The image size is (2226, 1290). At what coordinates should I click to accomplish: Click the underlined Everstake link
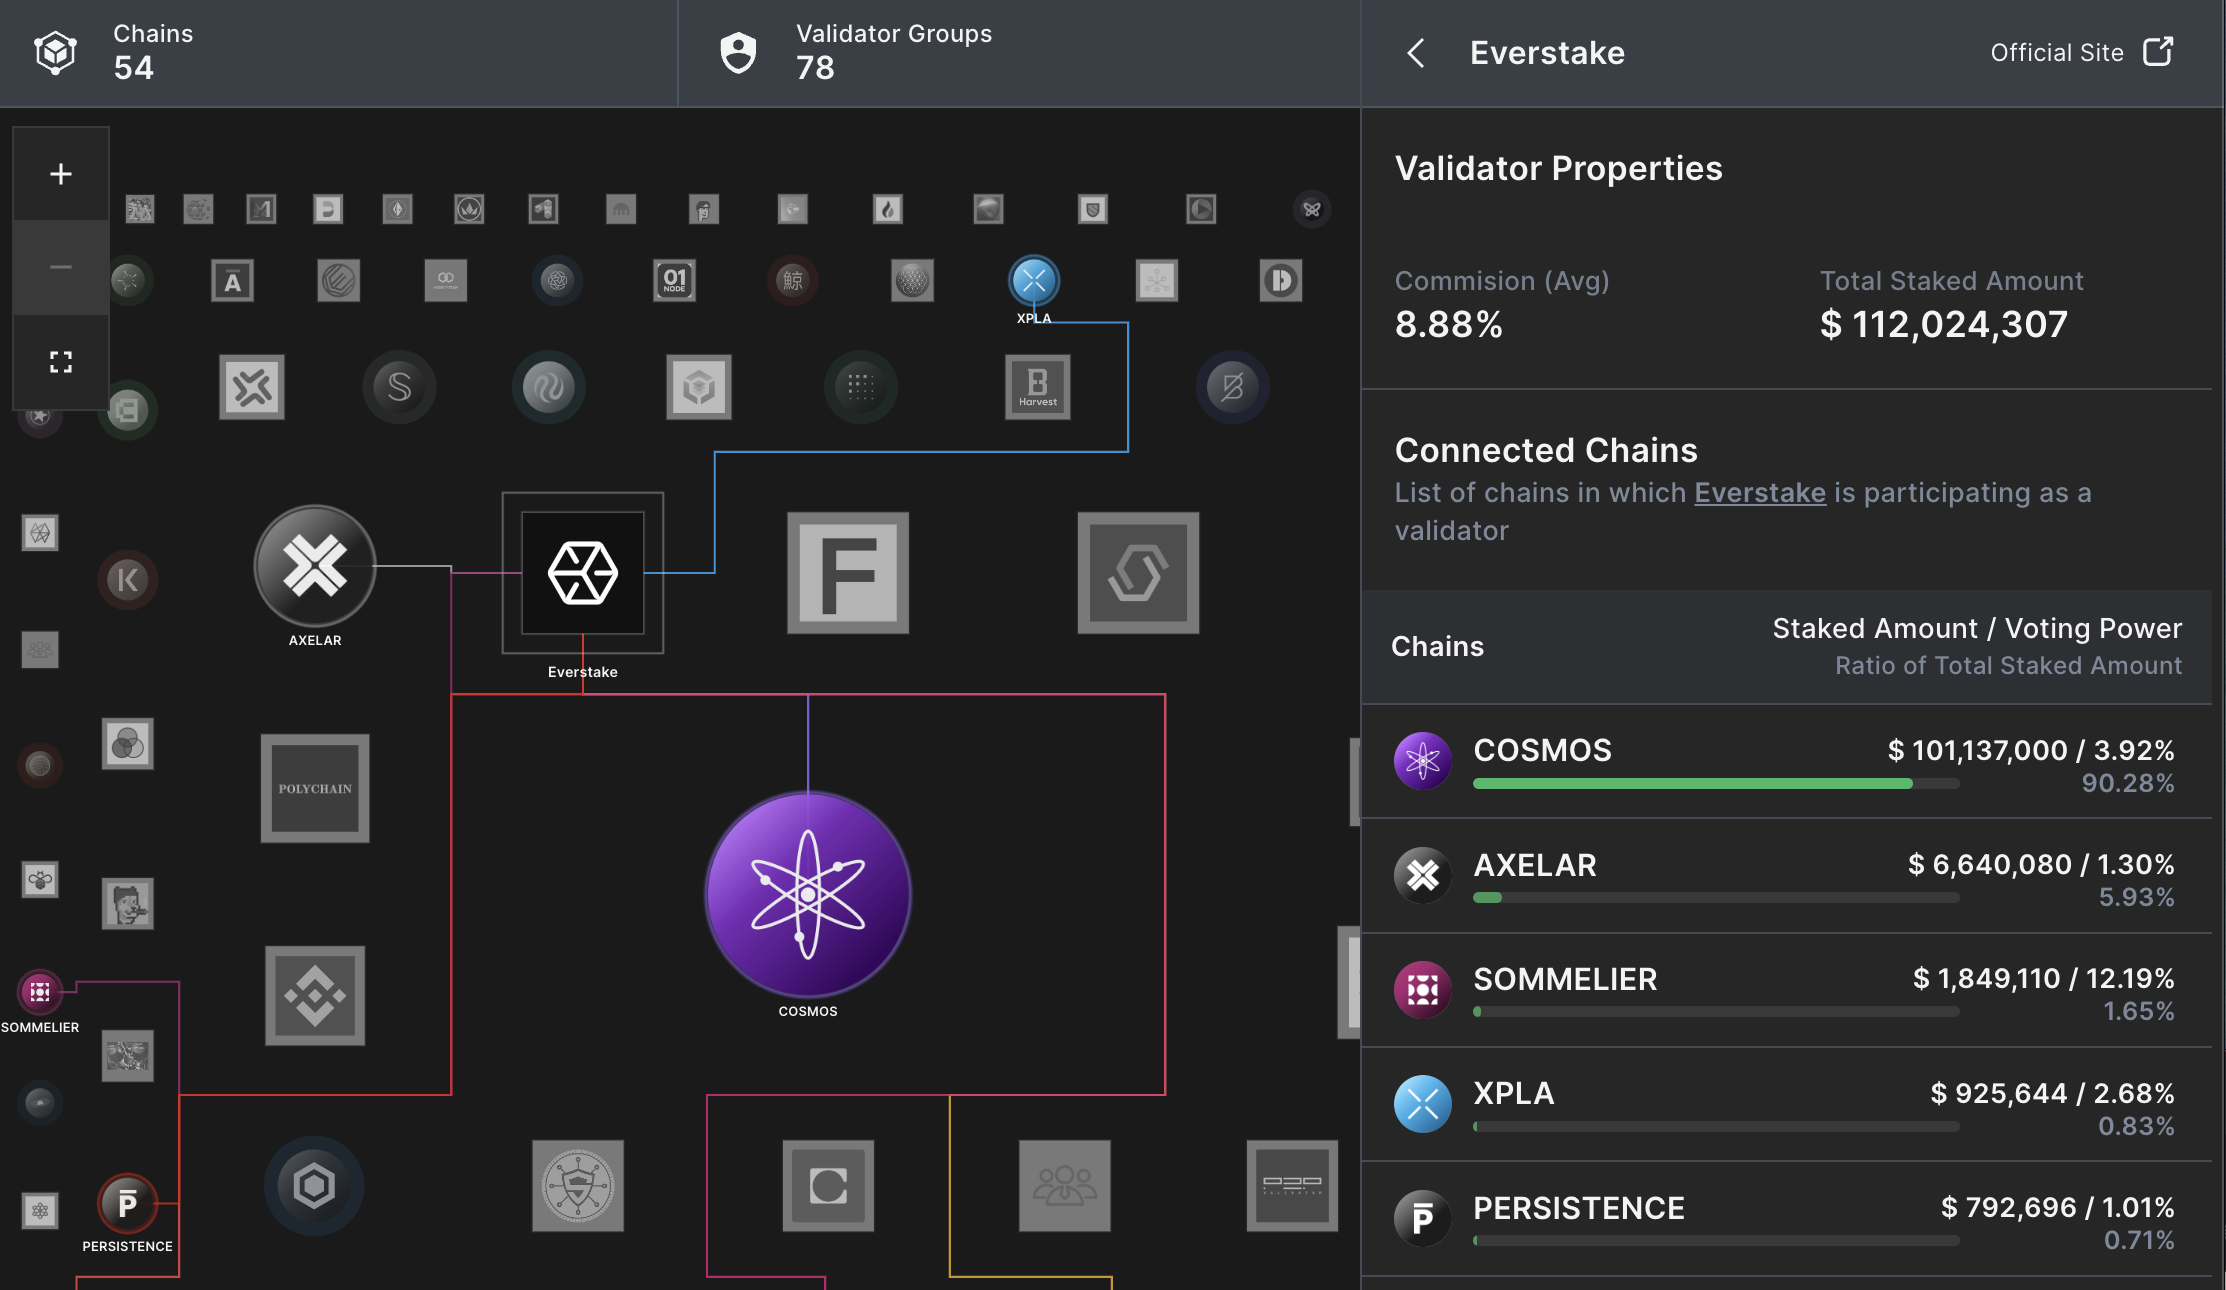(1759, 493)
